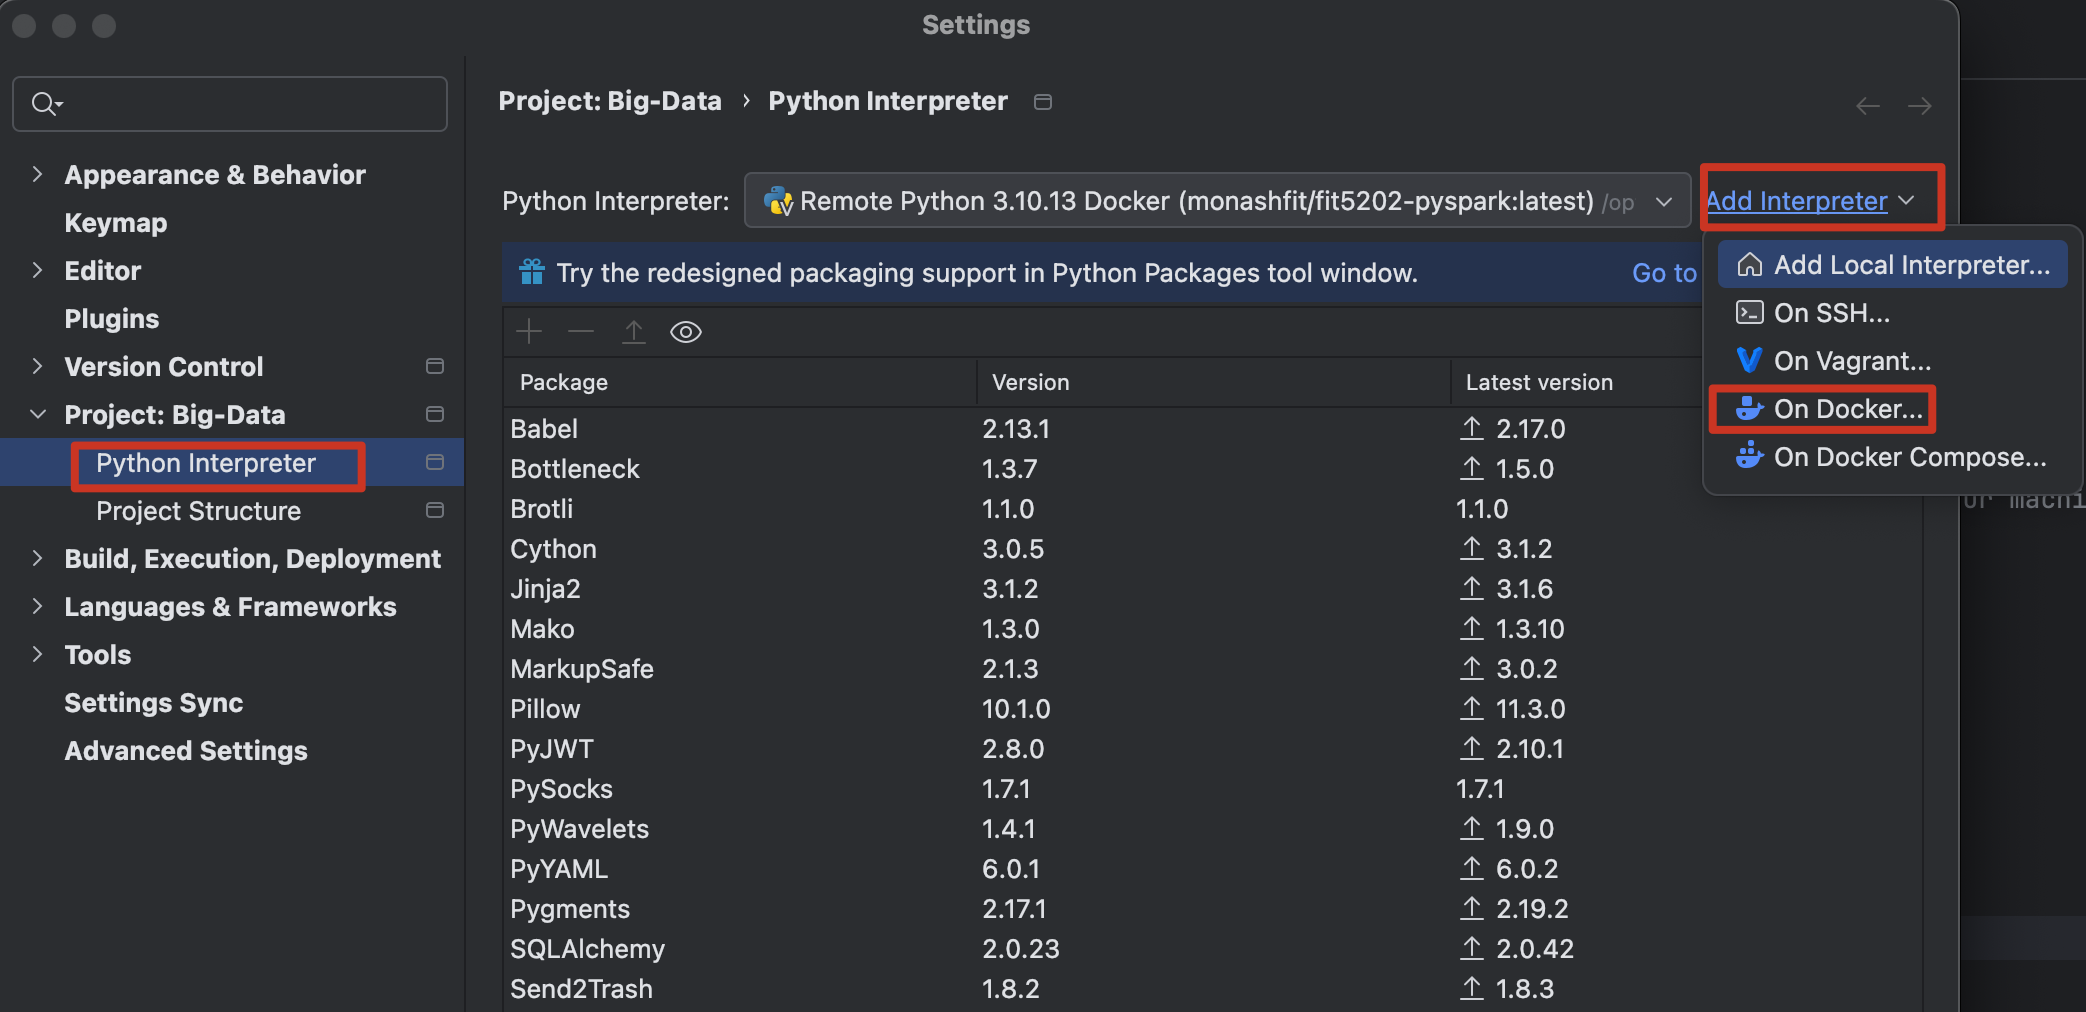Viewport: 2086px width, 1012px height.
Task: Open the Plugins settings page
Action: (112, 318)
